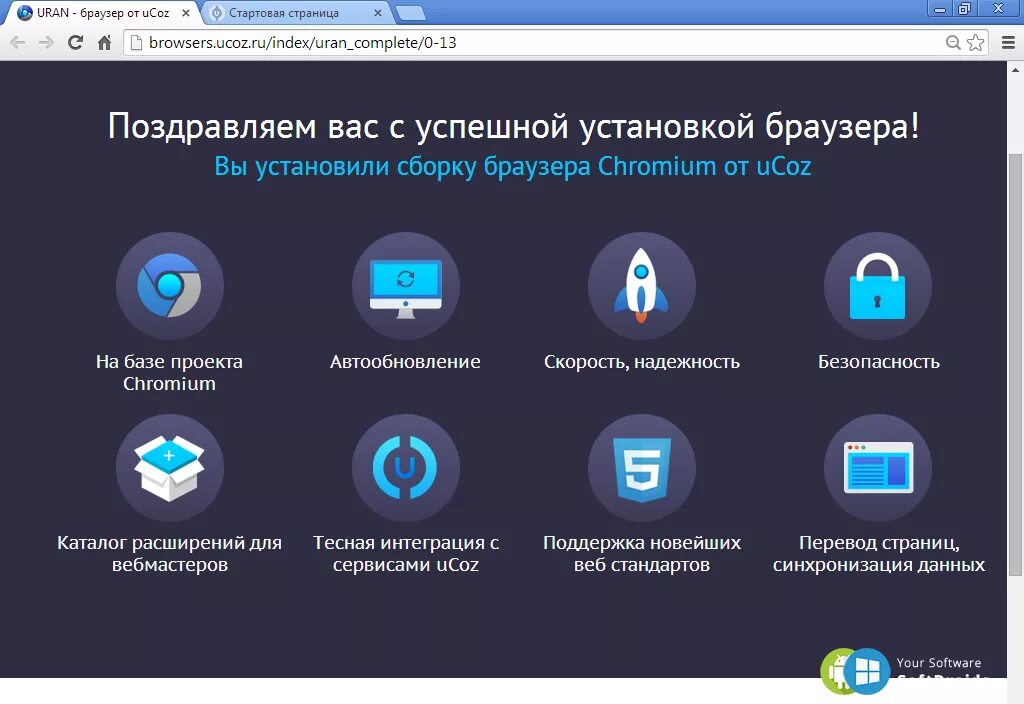Click the extensions box icon
The image size is (1024, 704).
coord(170,468)
